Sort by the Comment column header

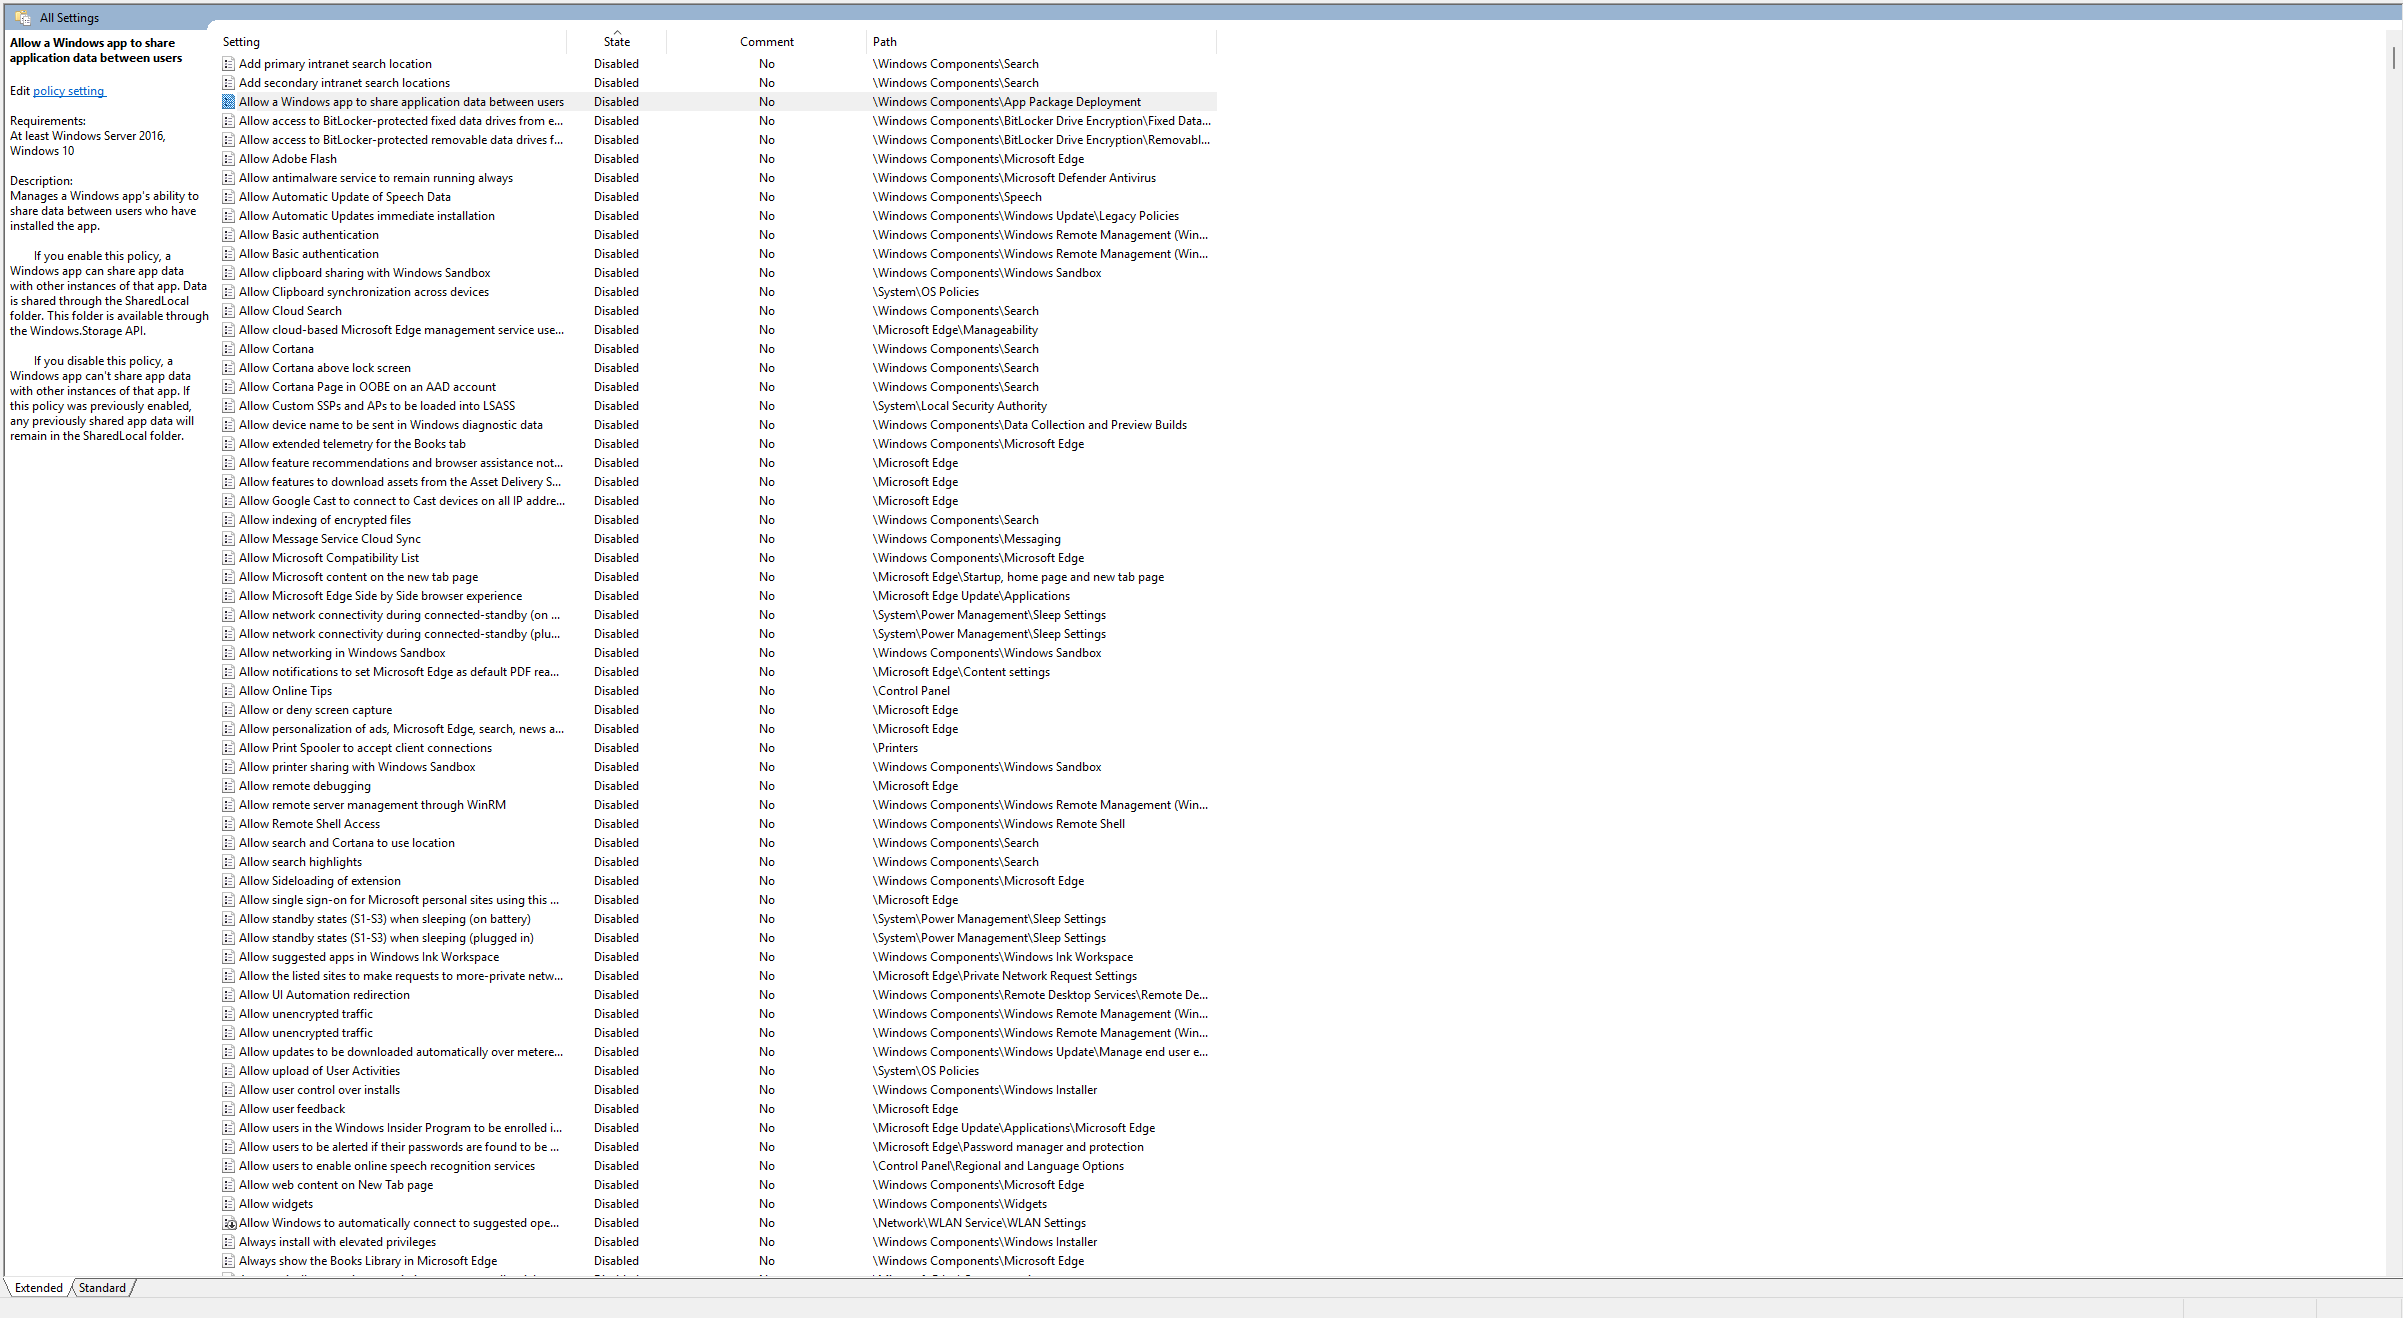(767, 42)
